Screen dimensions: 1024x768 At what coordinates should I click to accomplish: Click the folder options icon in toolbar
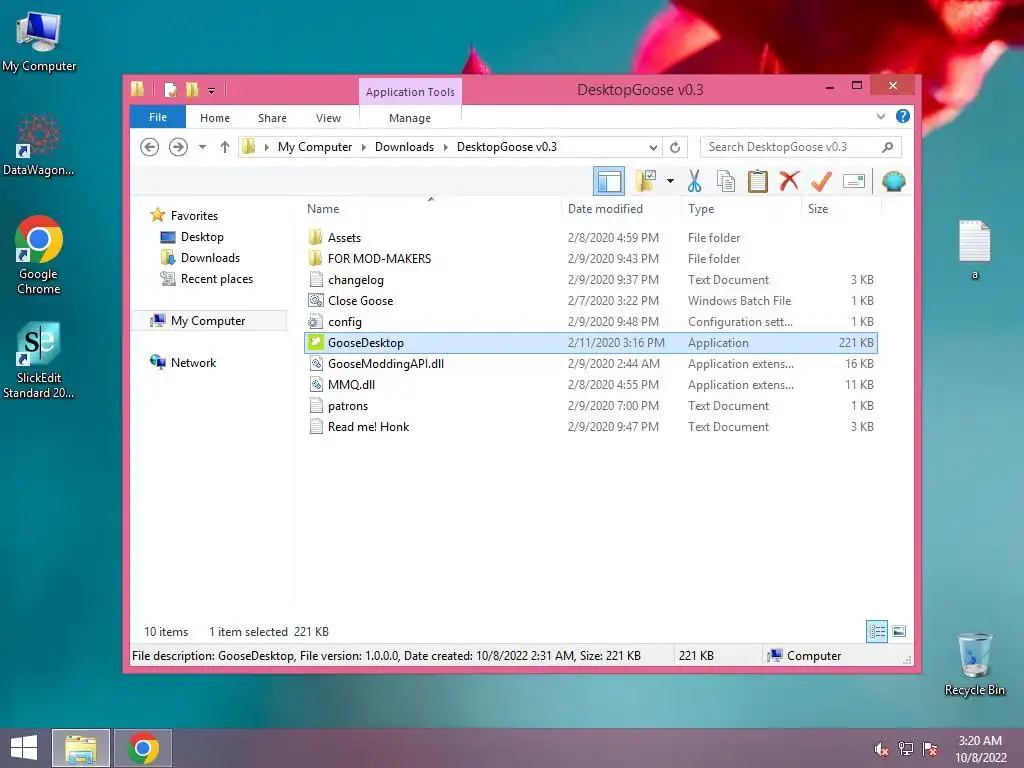[646, 182]
